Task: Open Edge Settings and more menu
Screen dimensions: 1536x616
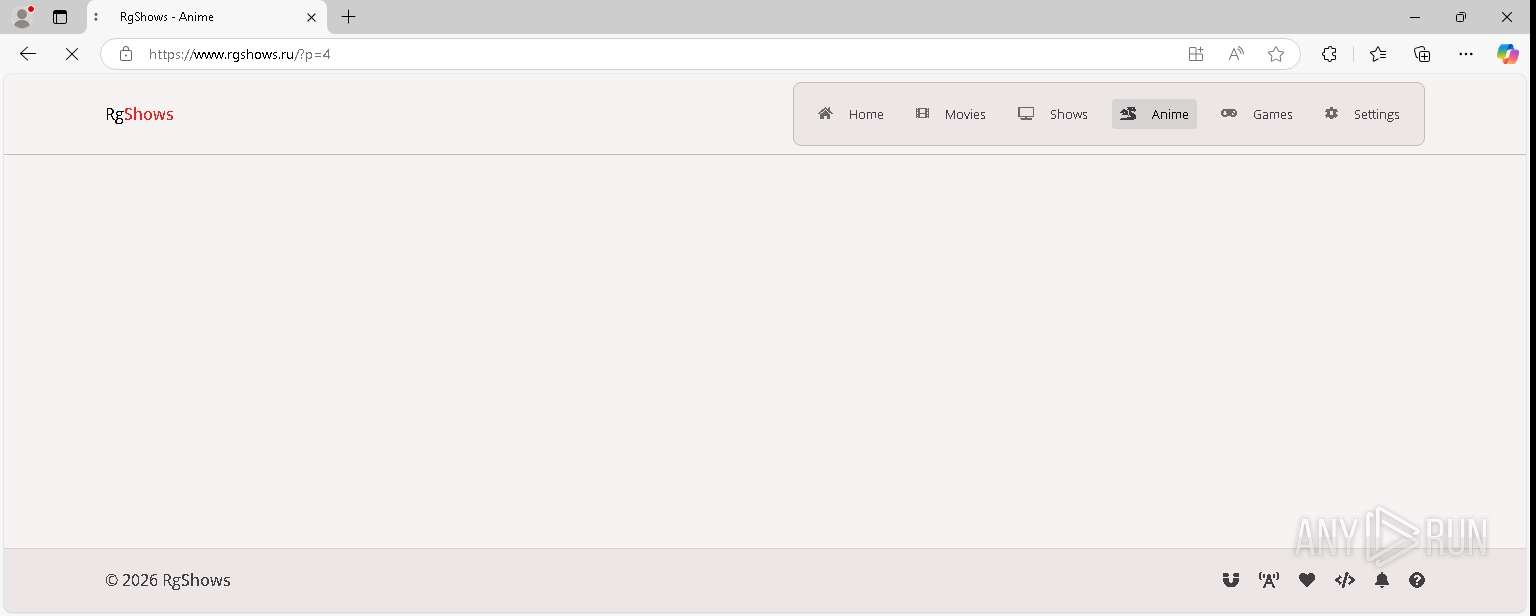Action: pos(1466,54)
